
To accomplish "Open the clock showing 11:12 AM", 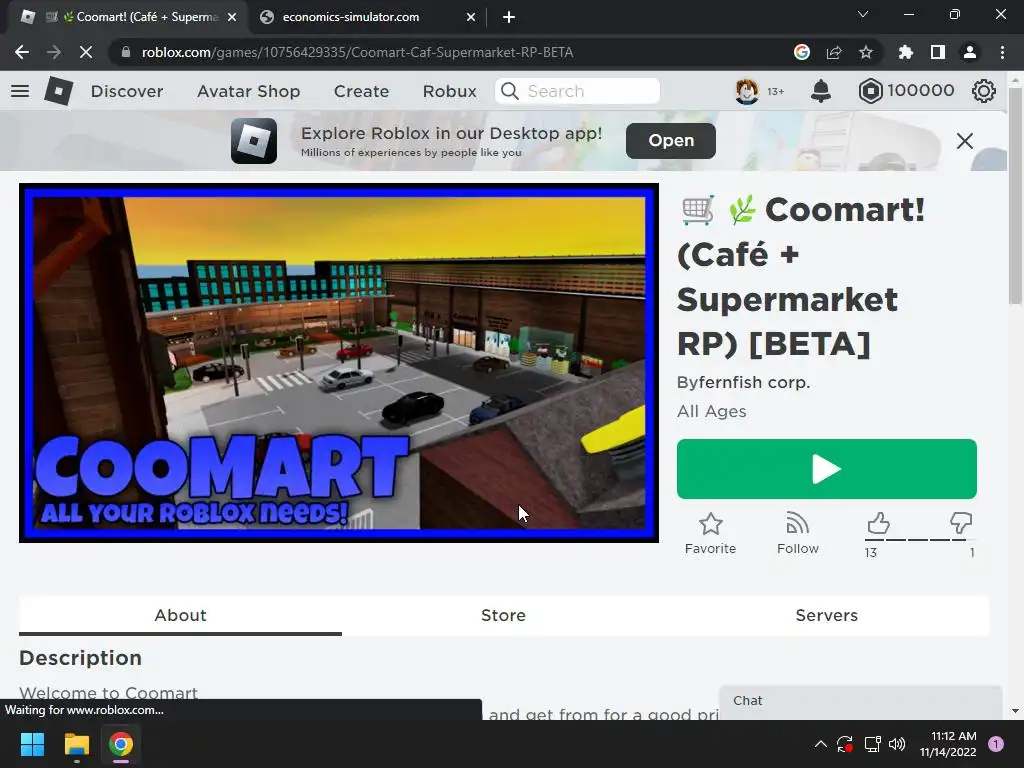I will pos(948,744).
